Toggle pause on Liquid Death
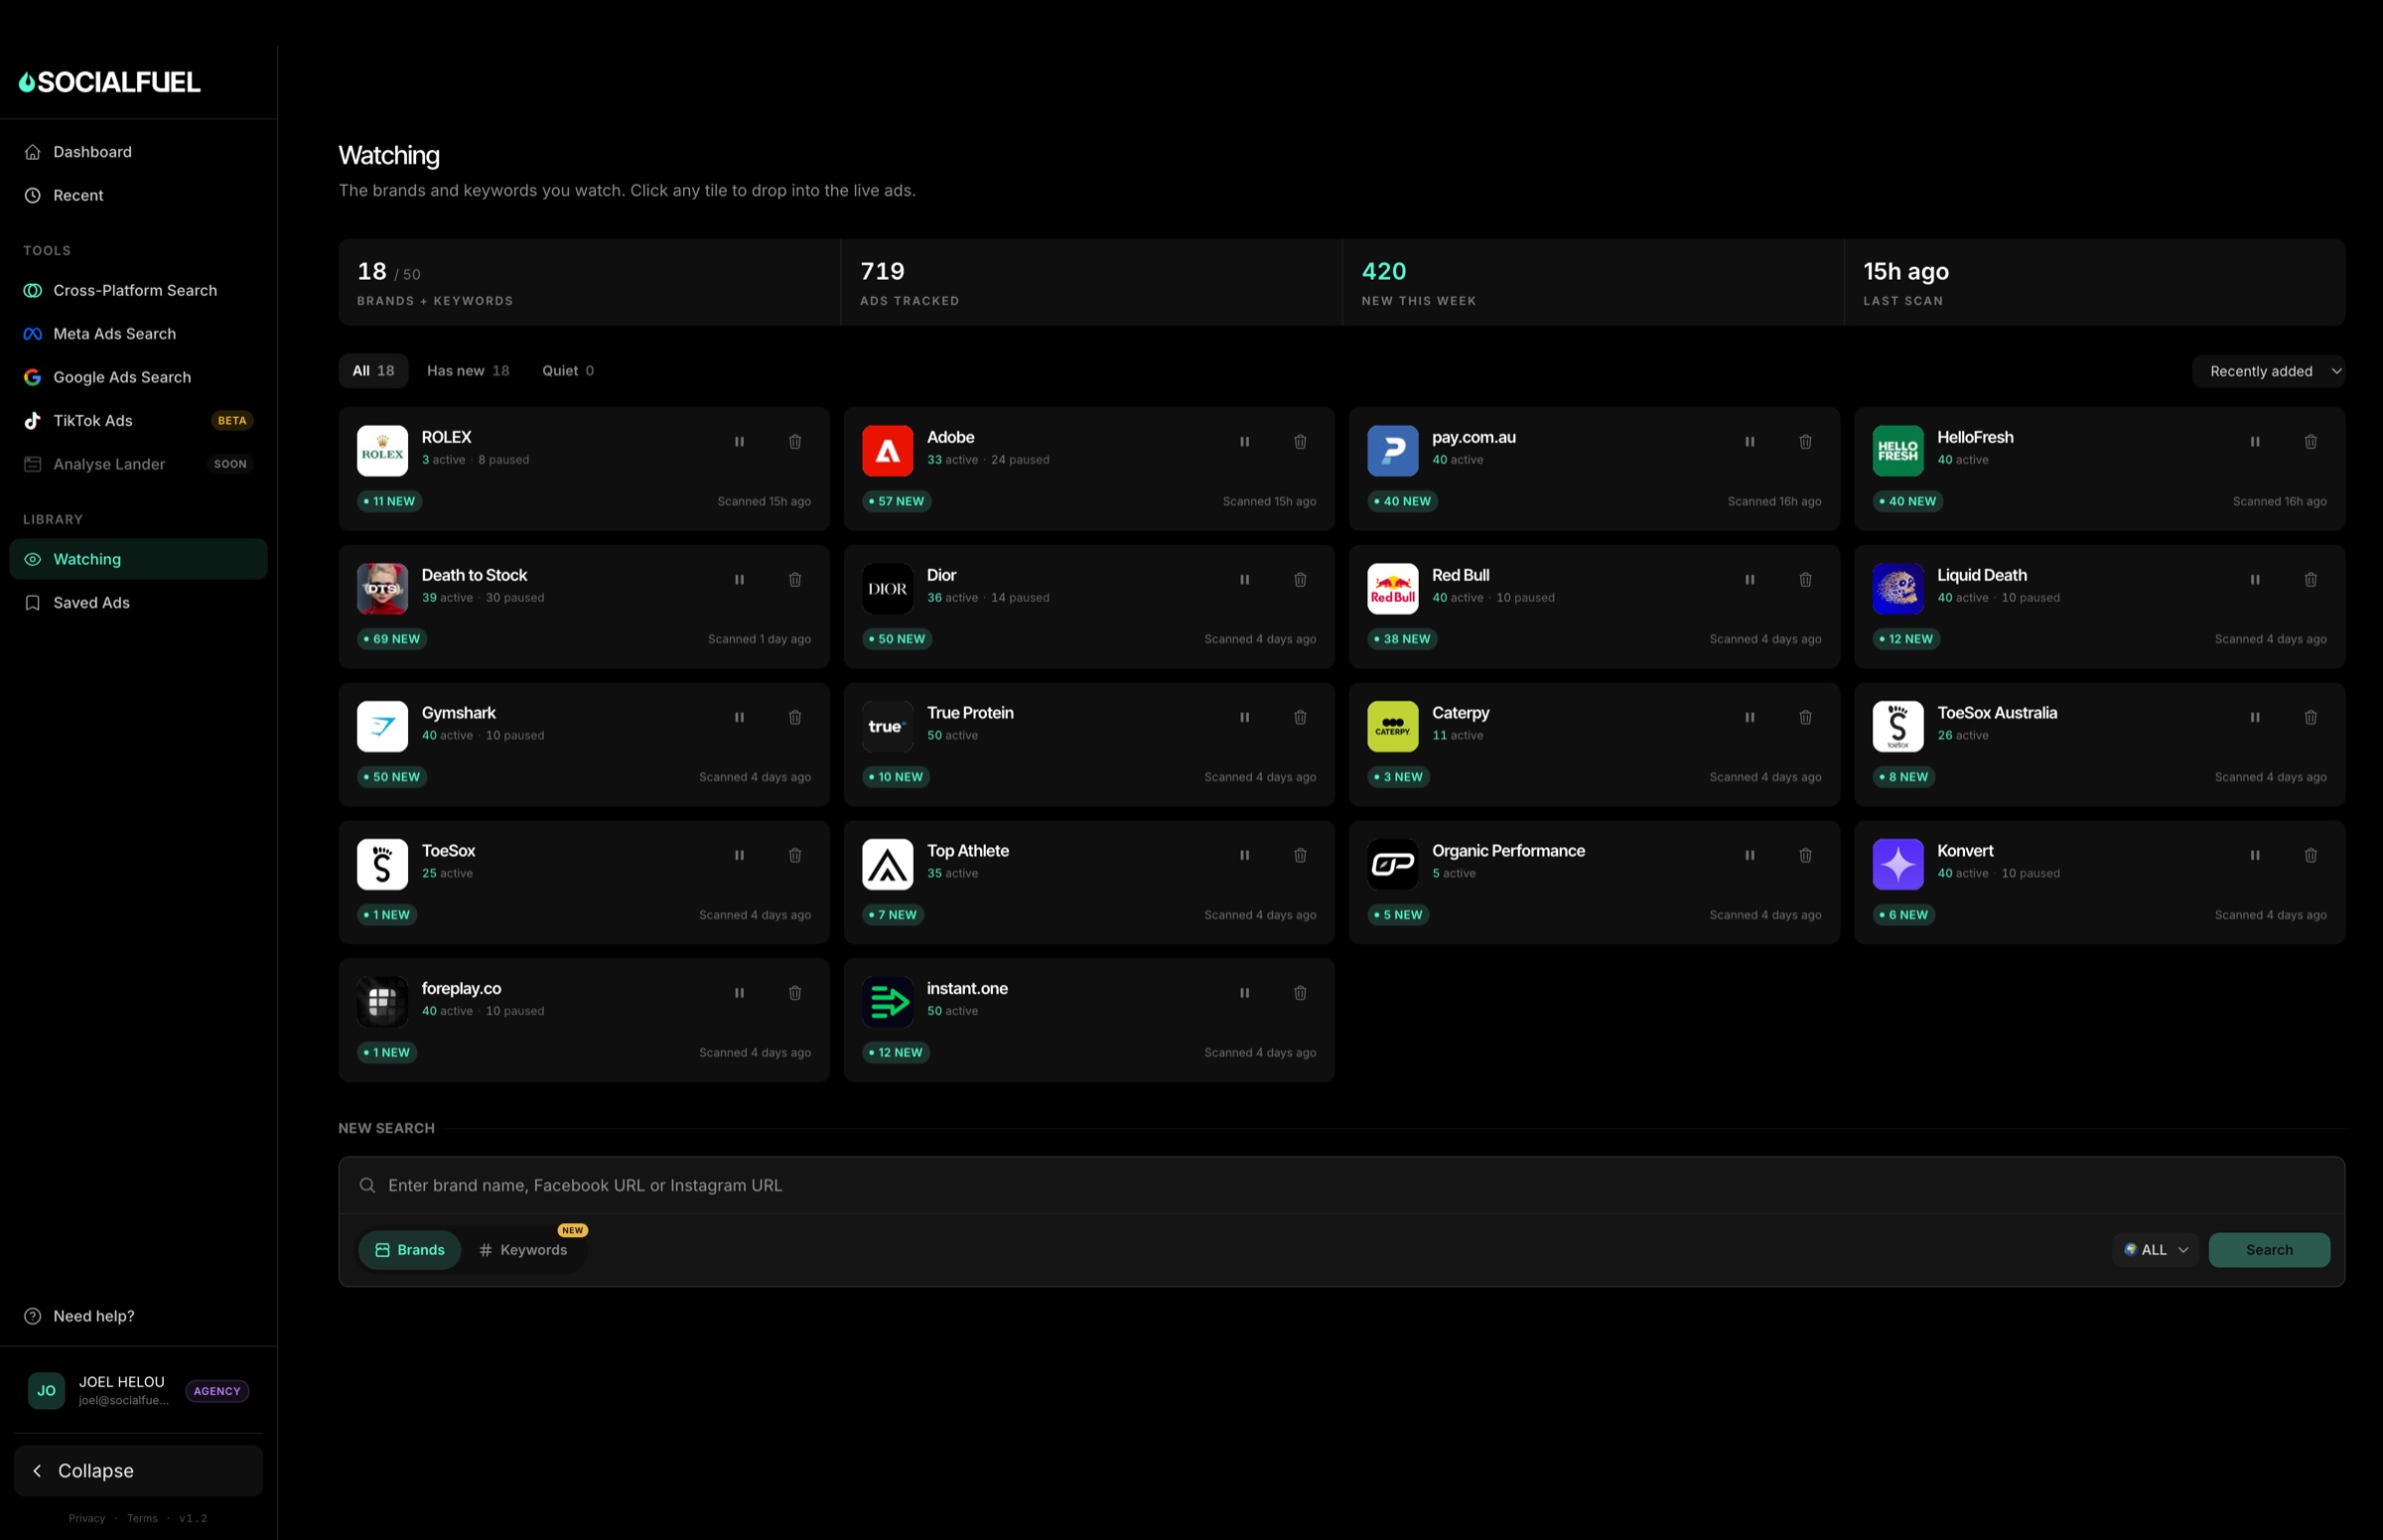Screen dimensions: 2383x1540 (2254, 580)
